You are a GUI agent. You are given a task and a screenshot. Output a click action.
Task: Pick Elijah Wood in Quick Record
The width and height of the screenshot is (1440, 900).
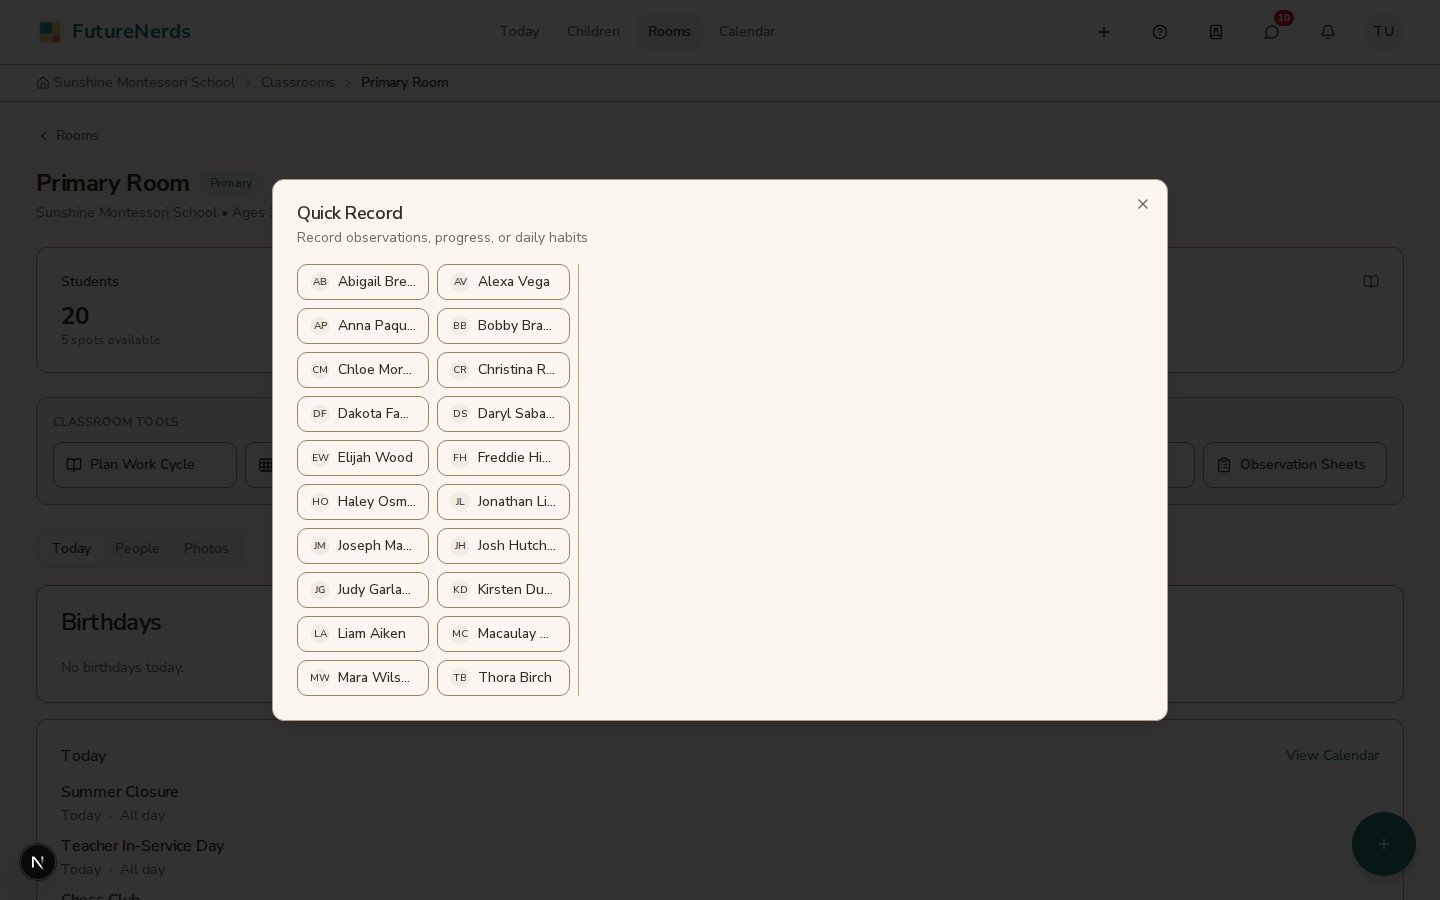363,458
